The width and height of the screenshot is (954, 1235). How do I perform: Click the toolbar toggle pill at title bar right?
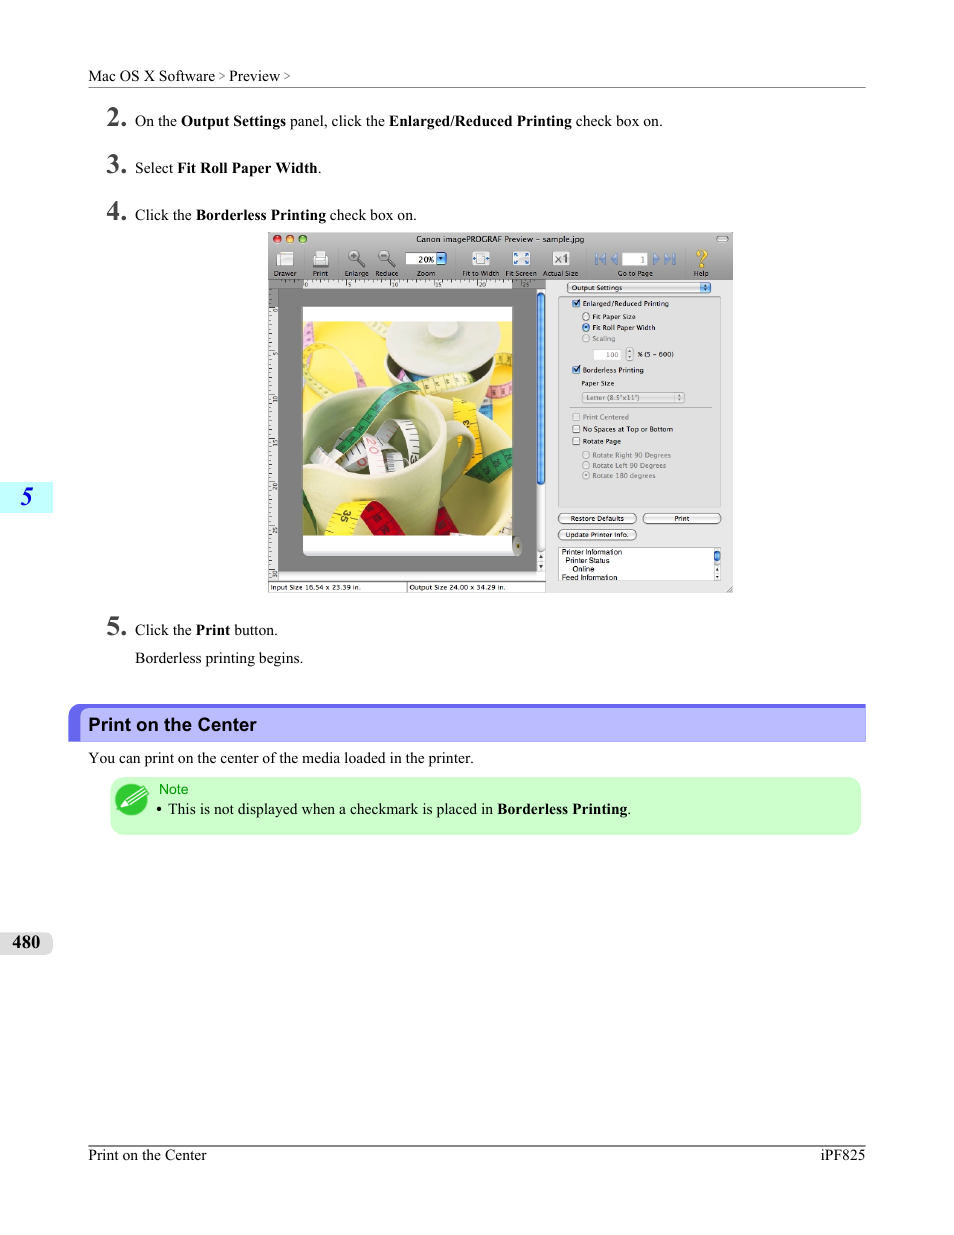[722, 239]
